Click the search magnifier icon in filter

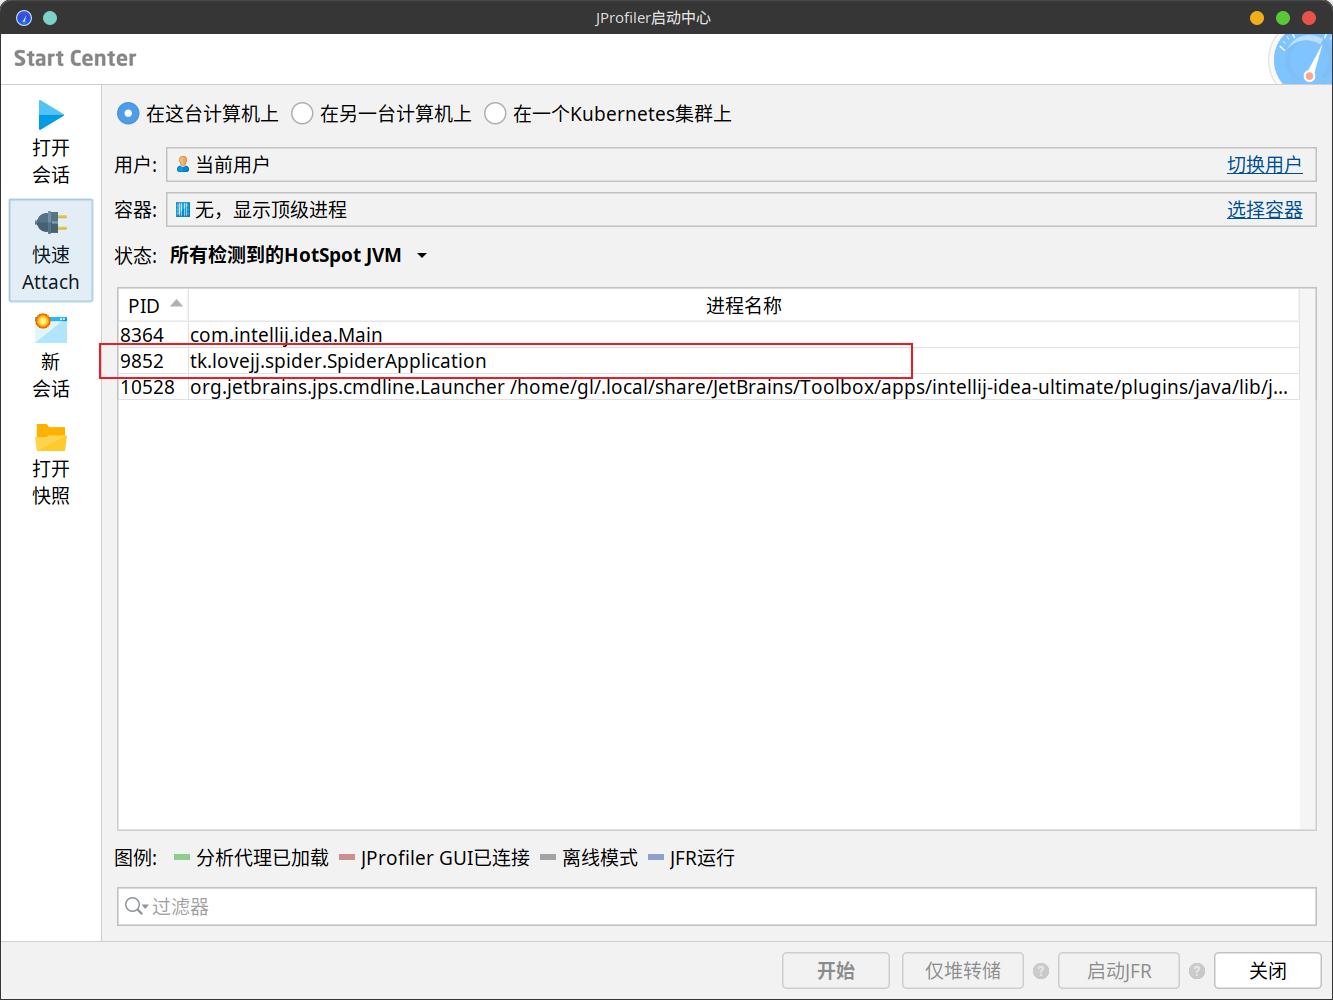134,907
